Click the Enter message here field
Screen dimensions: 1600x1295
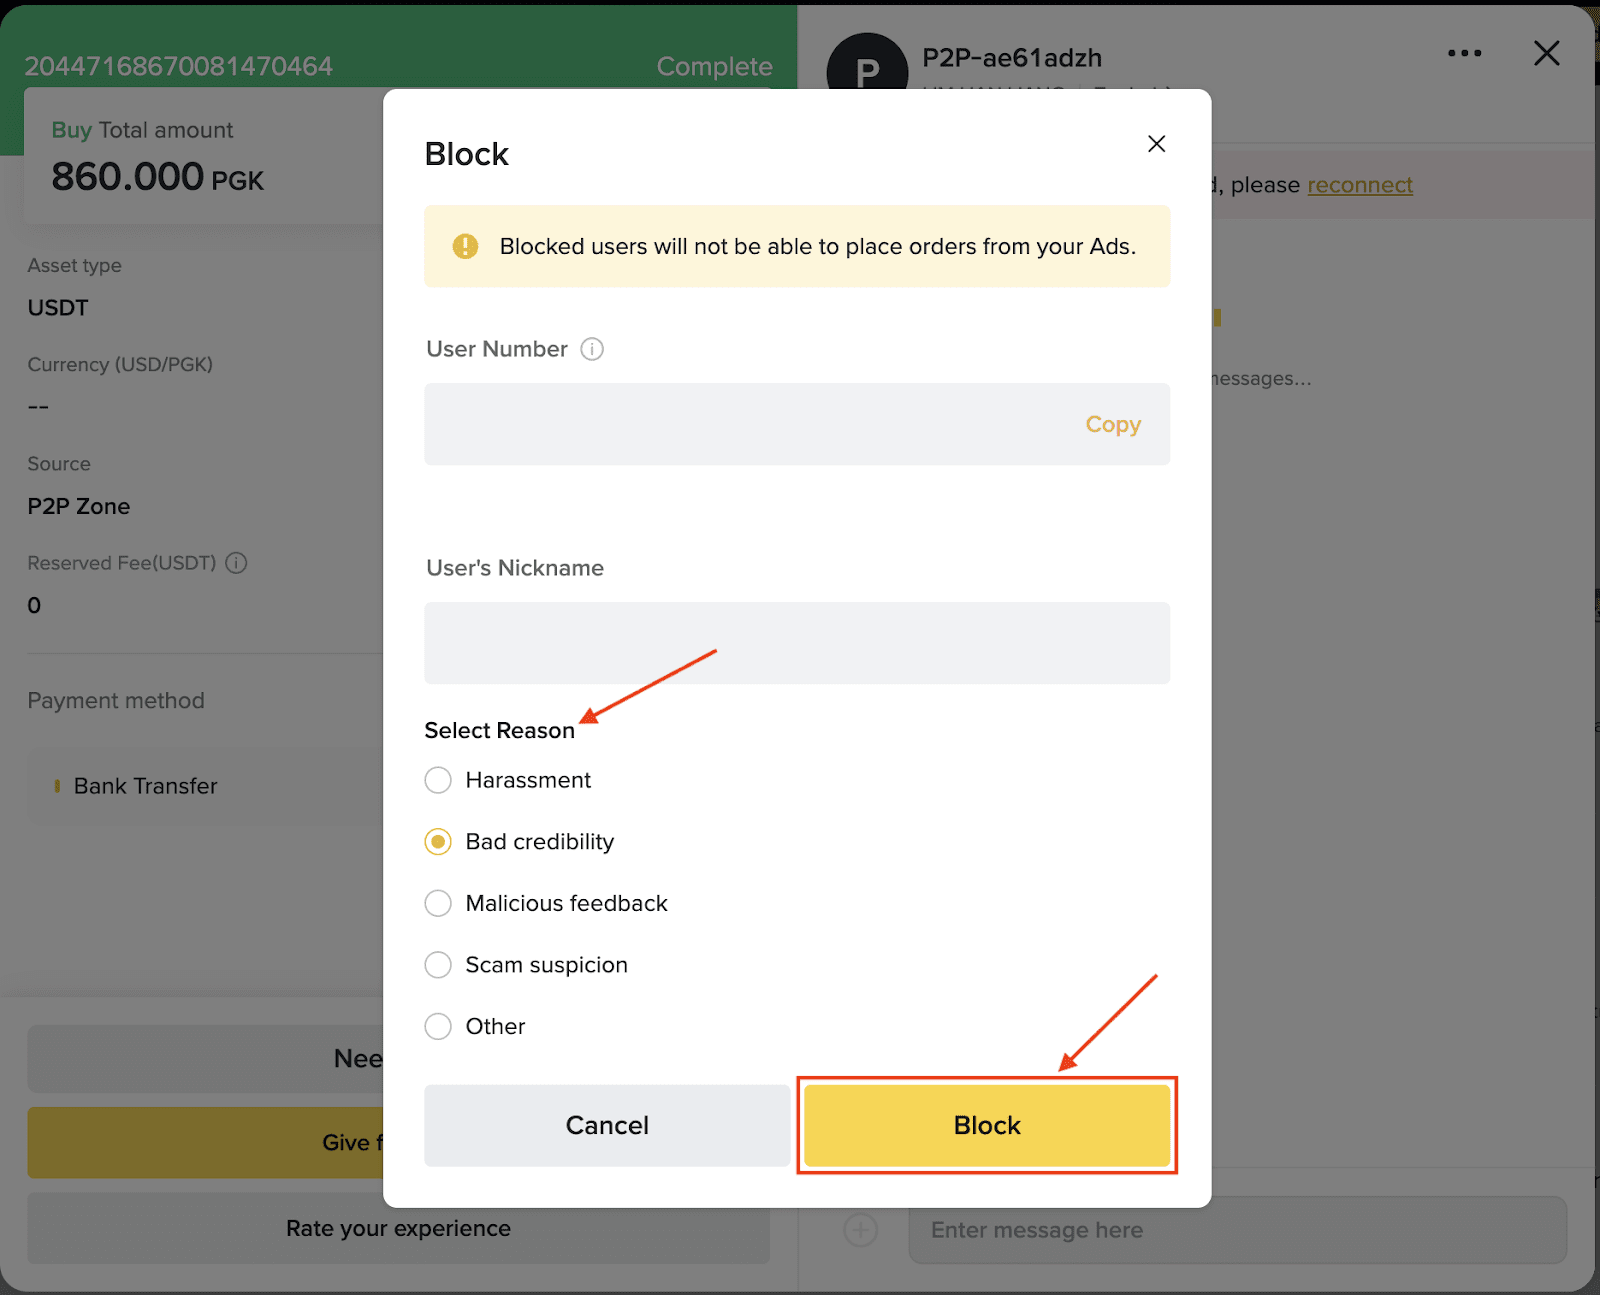[x=1237, y=1230]
